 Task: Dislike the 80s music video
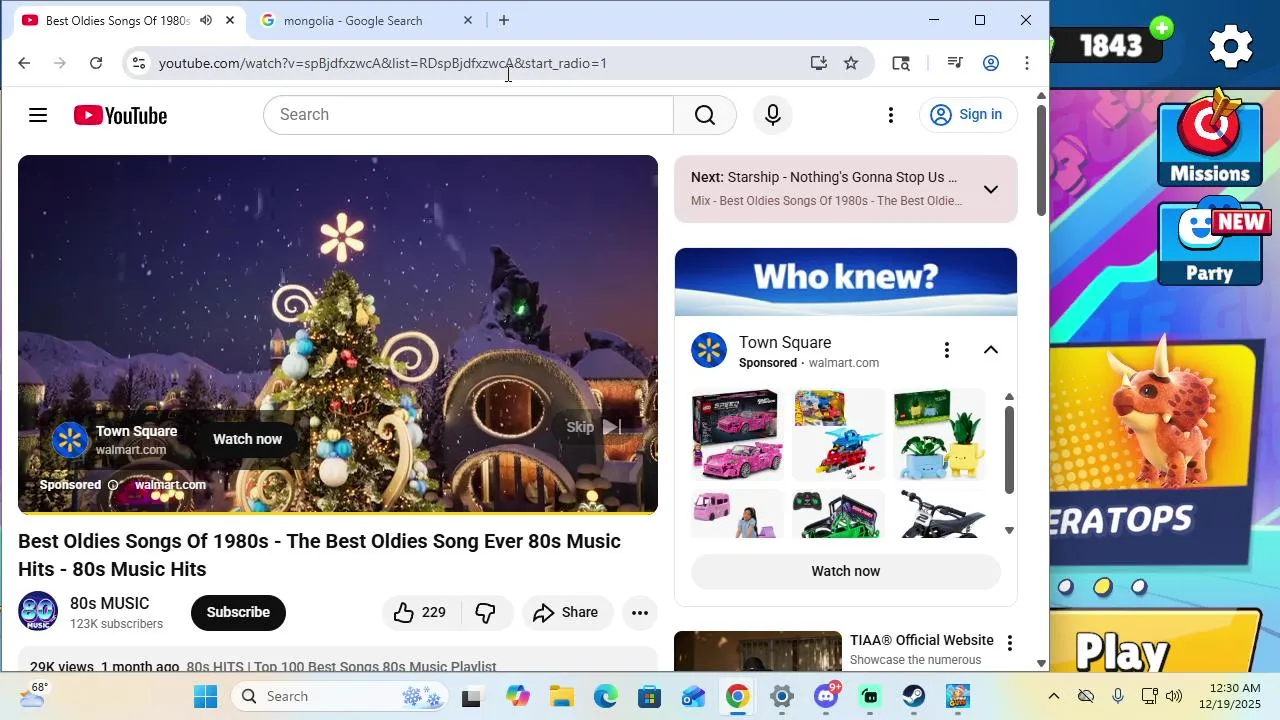(x=485, y=612)
